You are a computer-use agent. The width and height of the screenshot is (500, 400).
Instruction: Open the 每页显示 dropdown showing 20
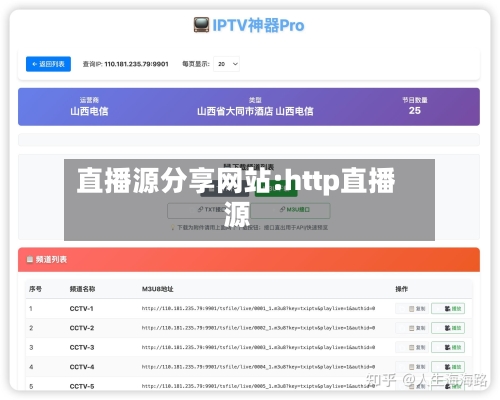pyautogui.click(x=226, y=64)
